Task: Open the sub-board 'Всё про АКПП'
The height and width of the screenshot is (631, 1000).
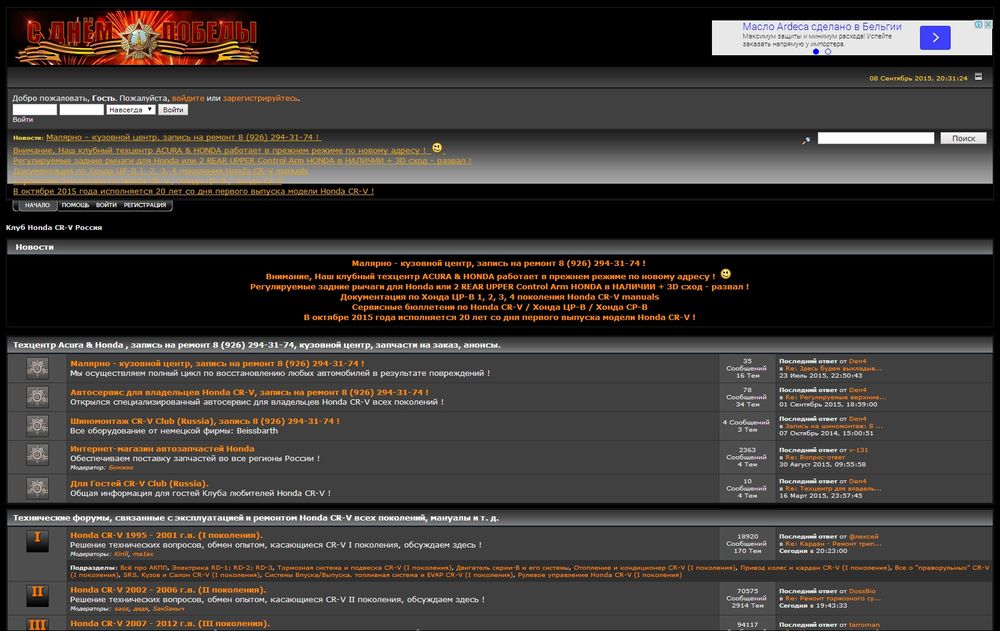Action: (144, 567)
